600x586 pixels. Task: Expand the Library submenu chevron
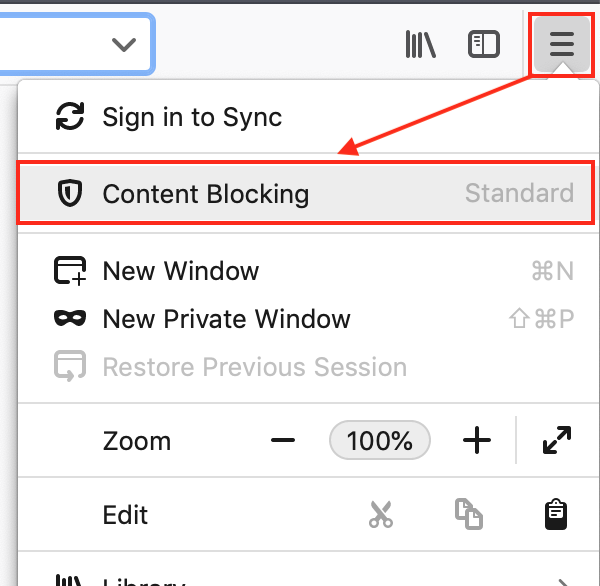pos(565,580)
